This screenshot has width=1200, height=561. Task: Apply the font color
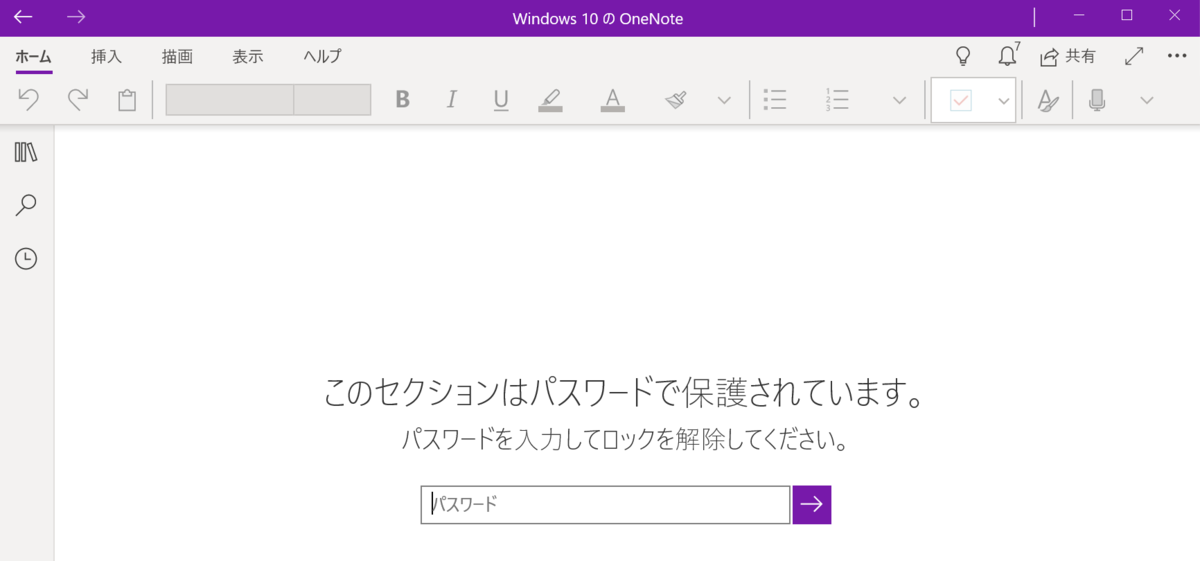[612, 100]
